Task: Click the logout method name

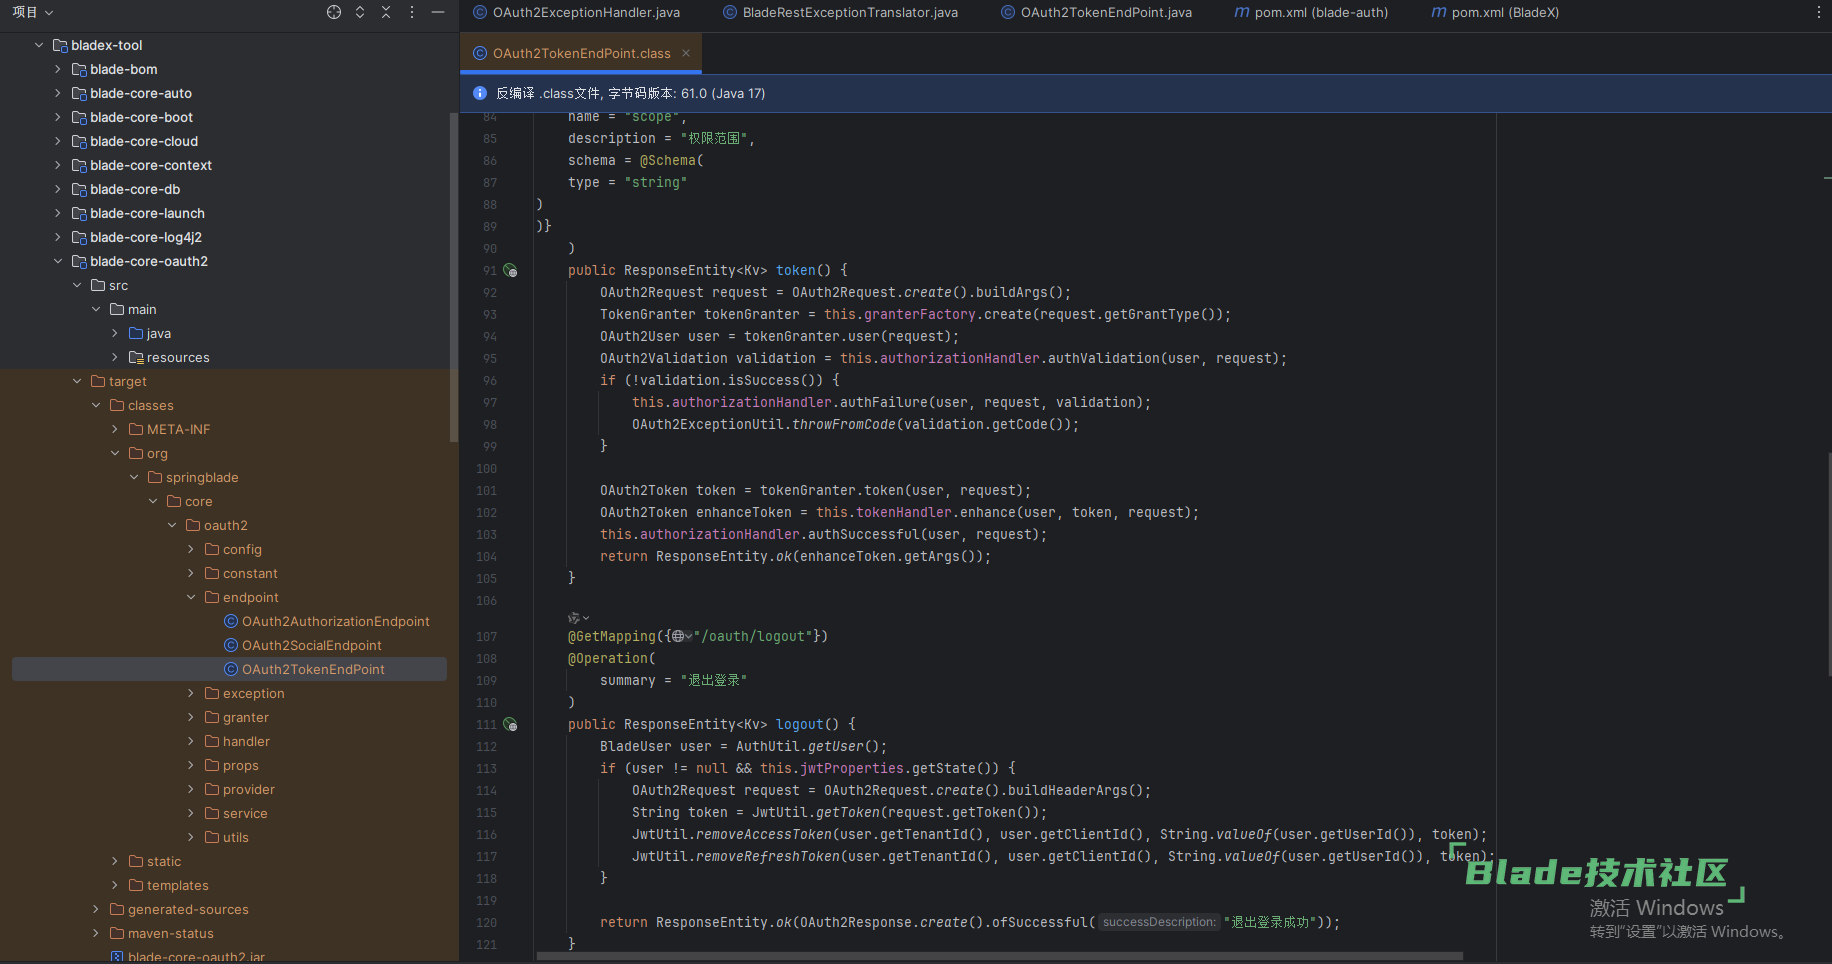Action: pos(800,725)
